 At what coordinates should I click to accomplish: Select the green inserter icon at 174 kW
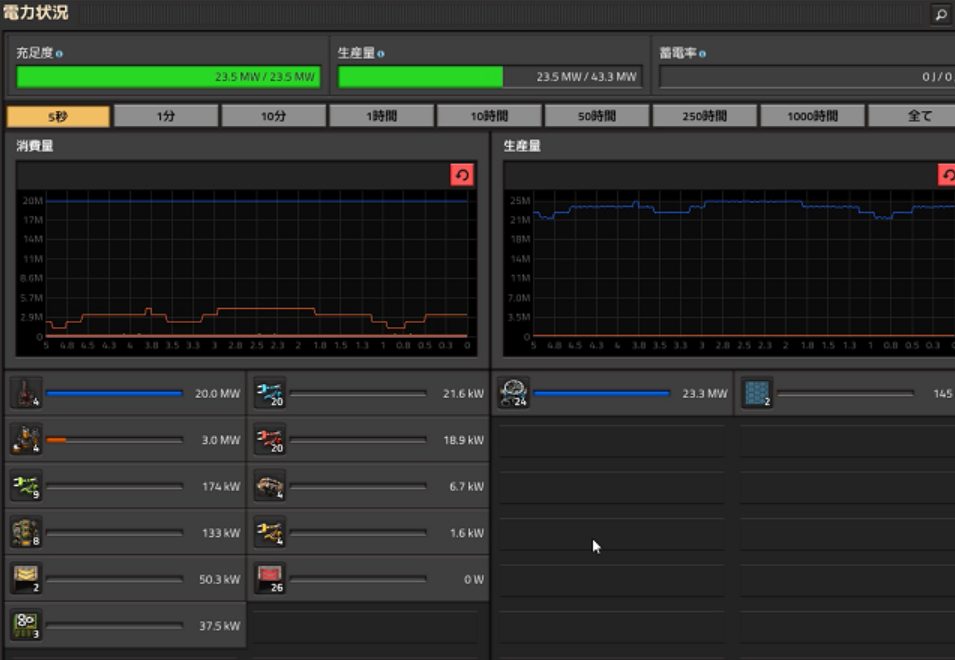click(26, 486)
